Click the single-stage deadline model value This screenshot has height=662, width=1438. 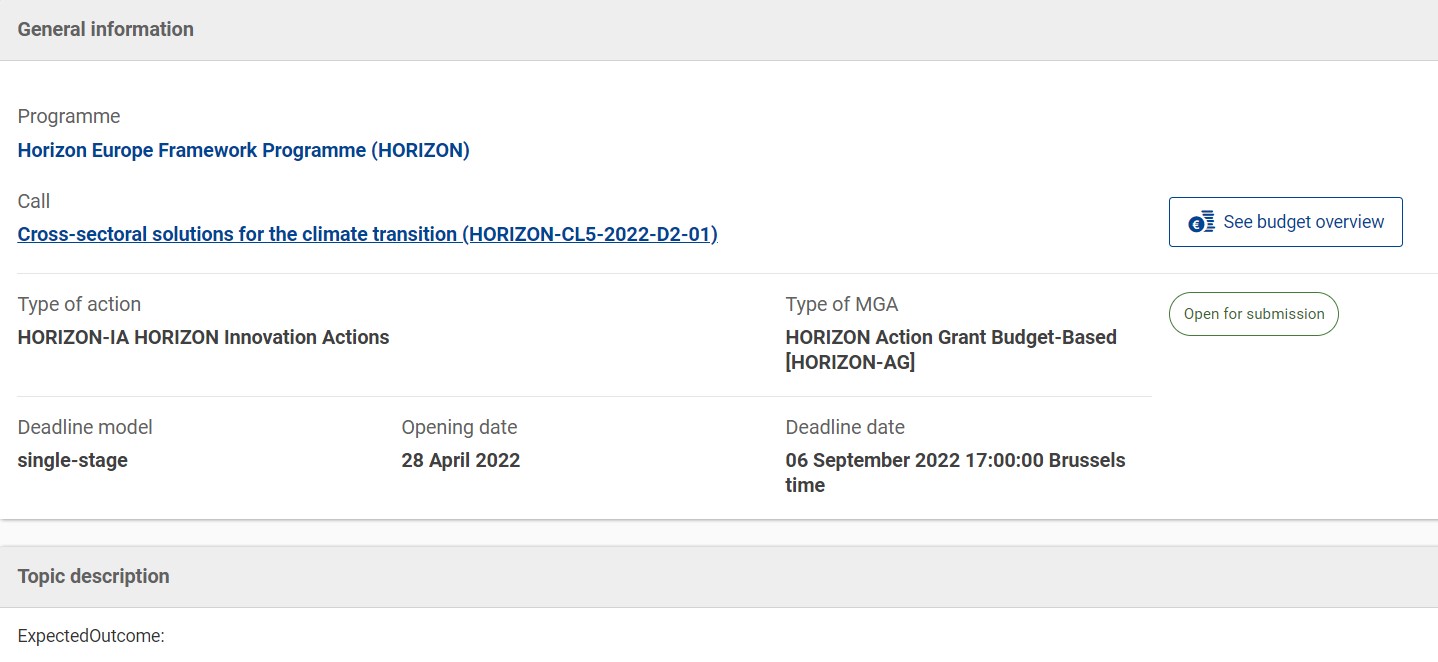coord(72,461)
